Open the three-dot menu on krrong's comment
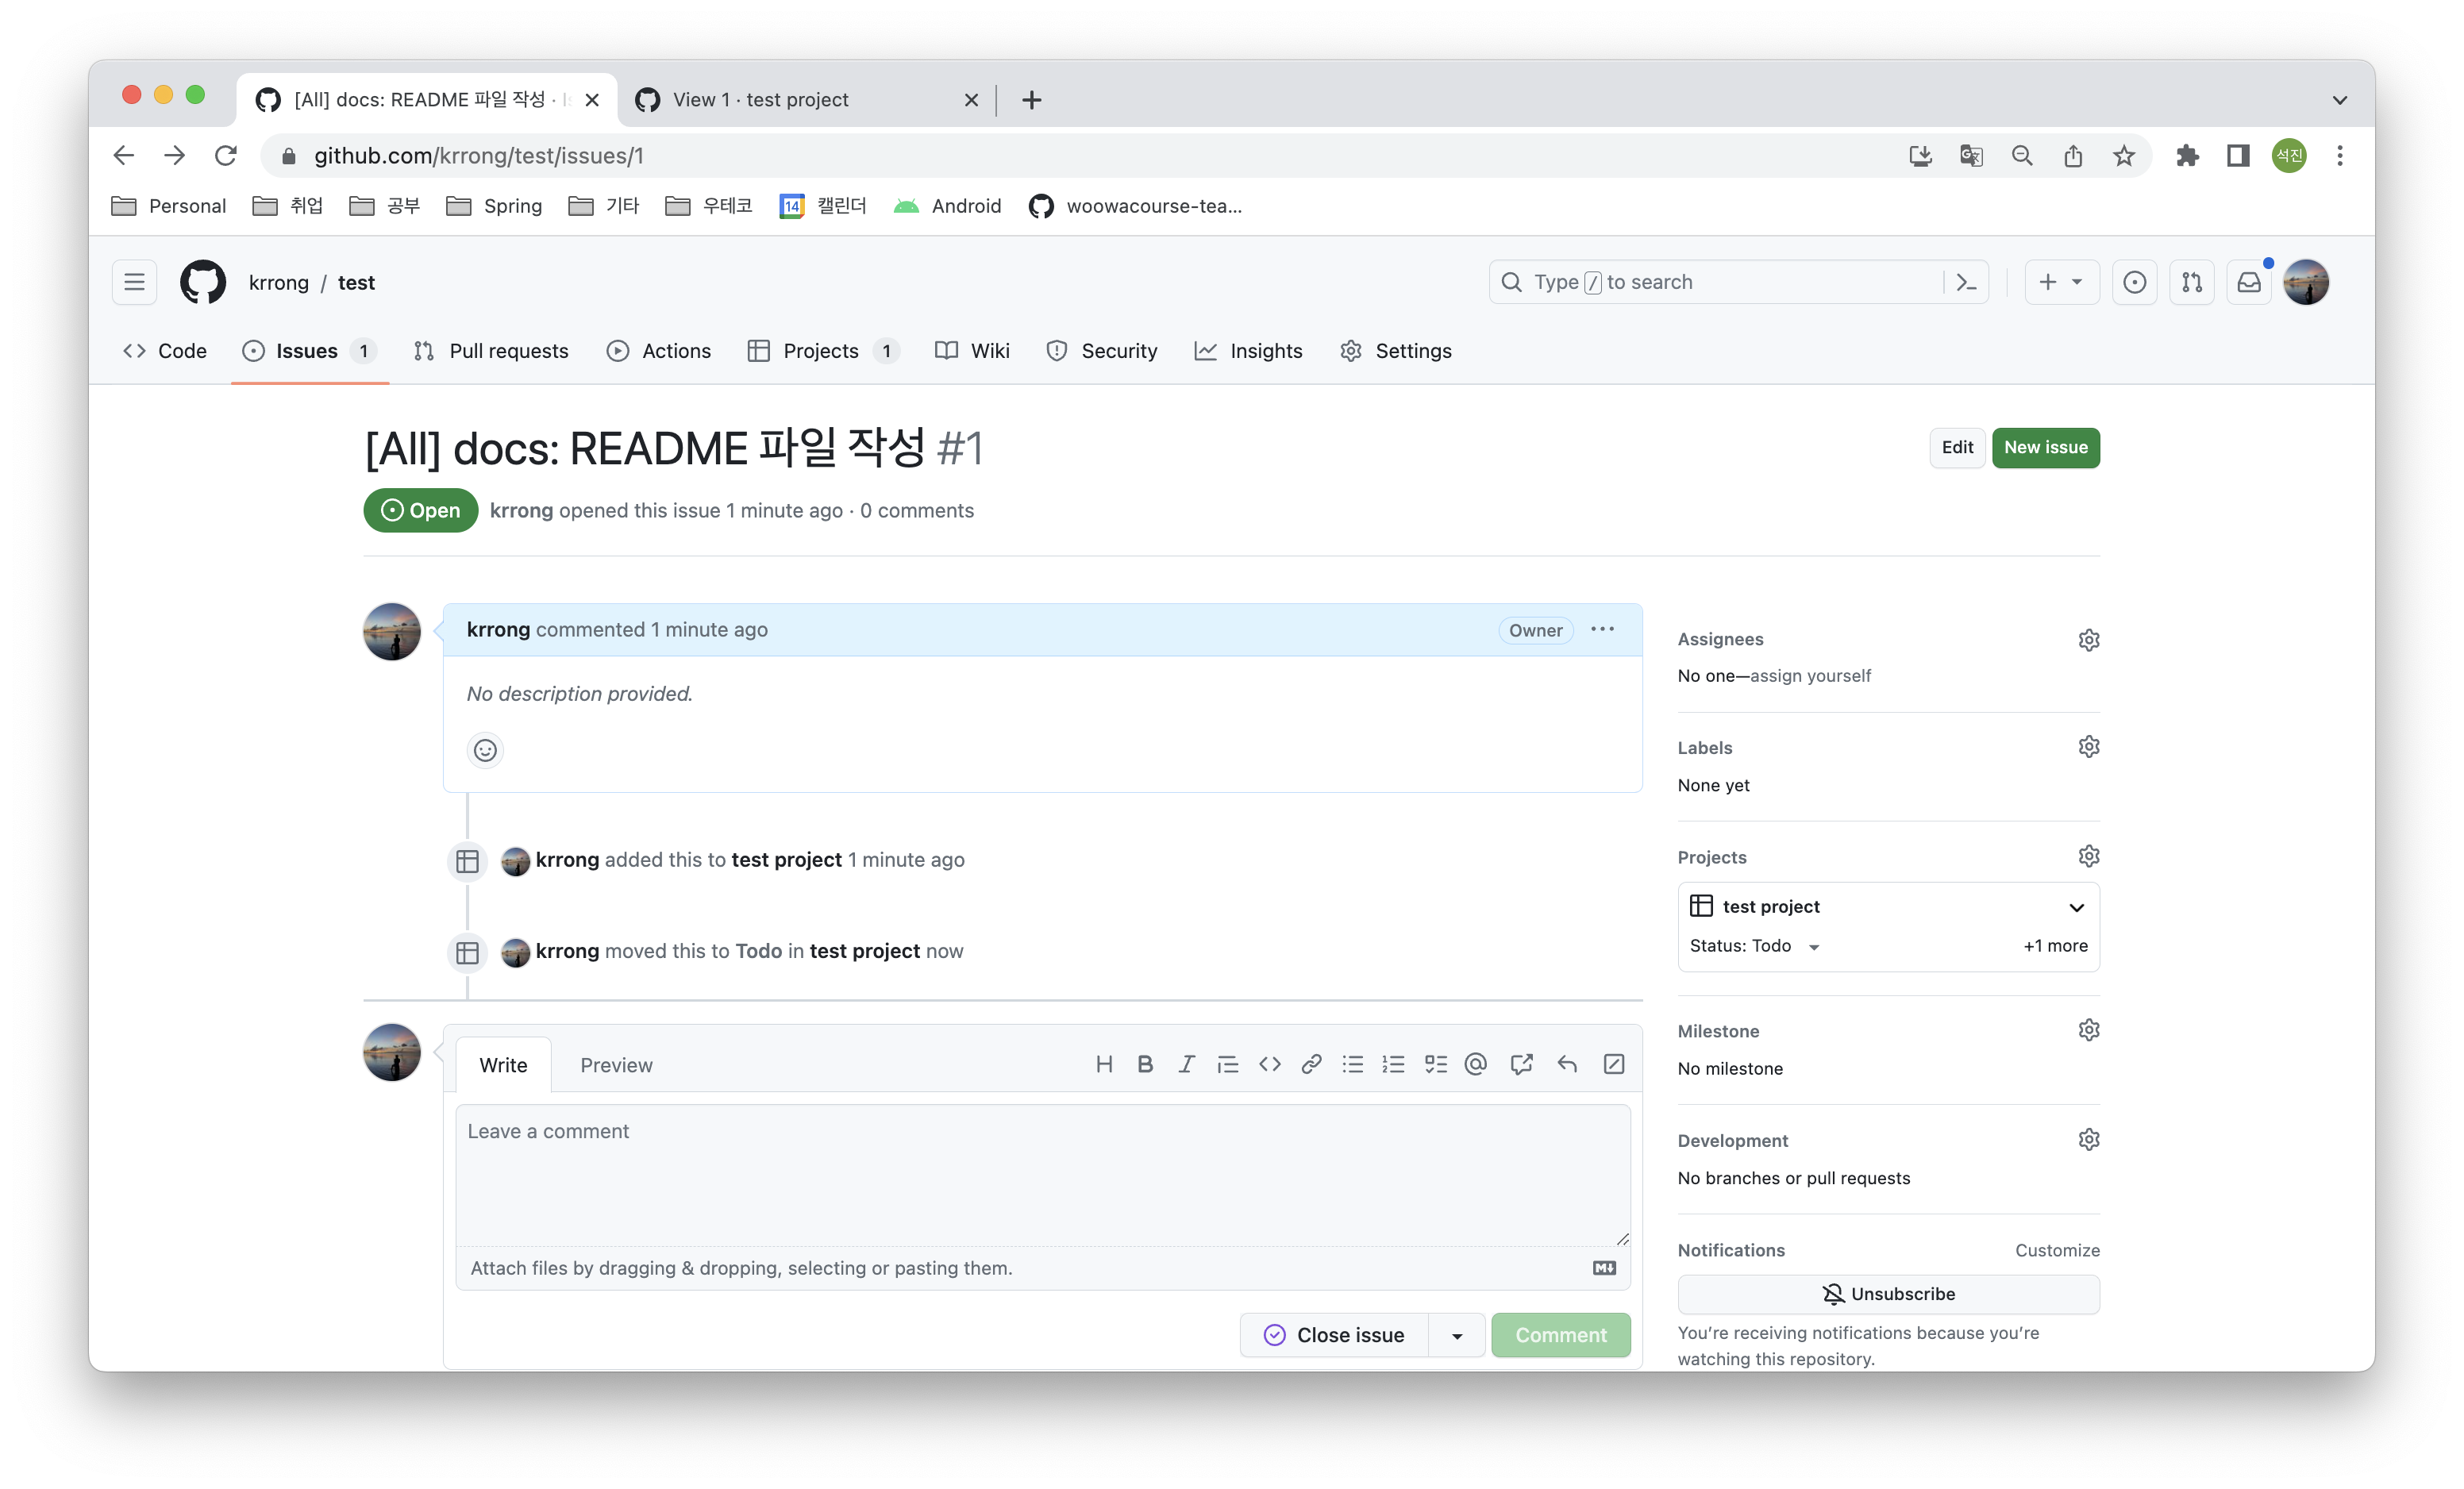 tap(1602, 629)
